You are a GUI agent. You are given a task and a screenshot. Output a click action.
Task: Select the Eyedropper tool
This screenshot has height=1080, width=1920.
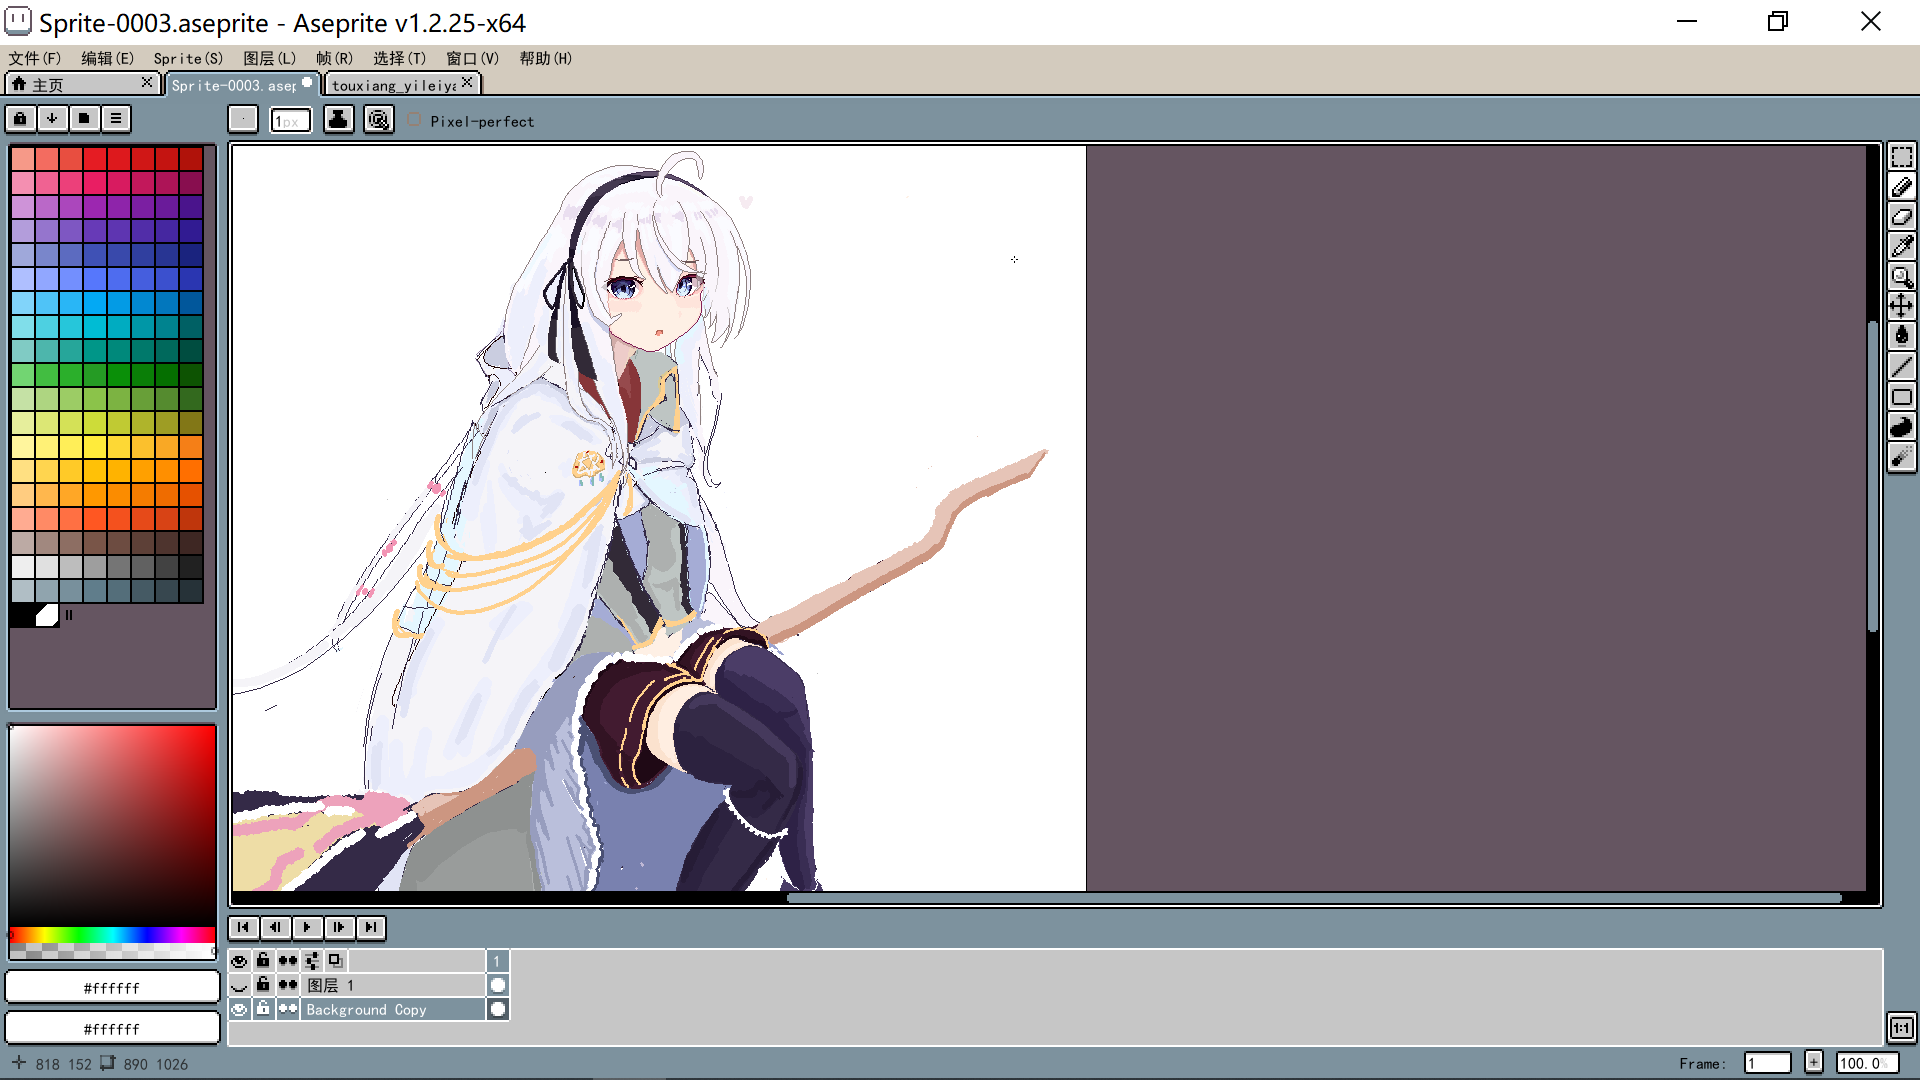point(1901,247)
